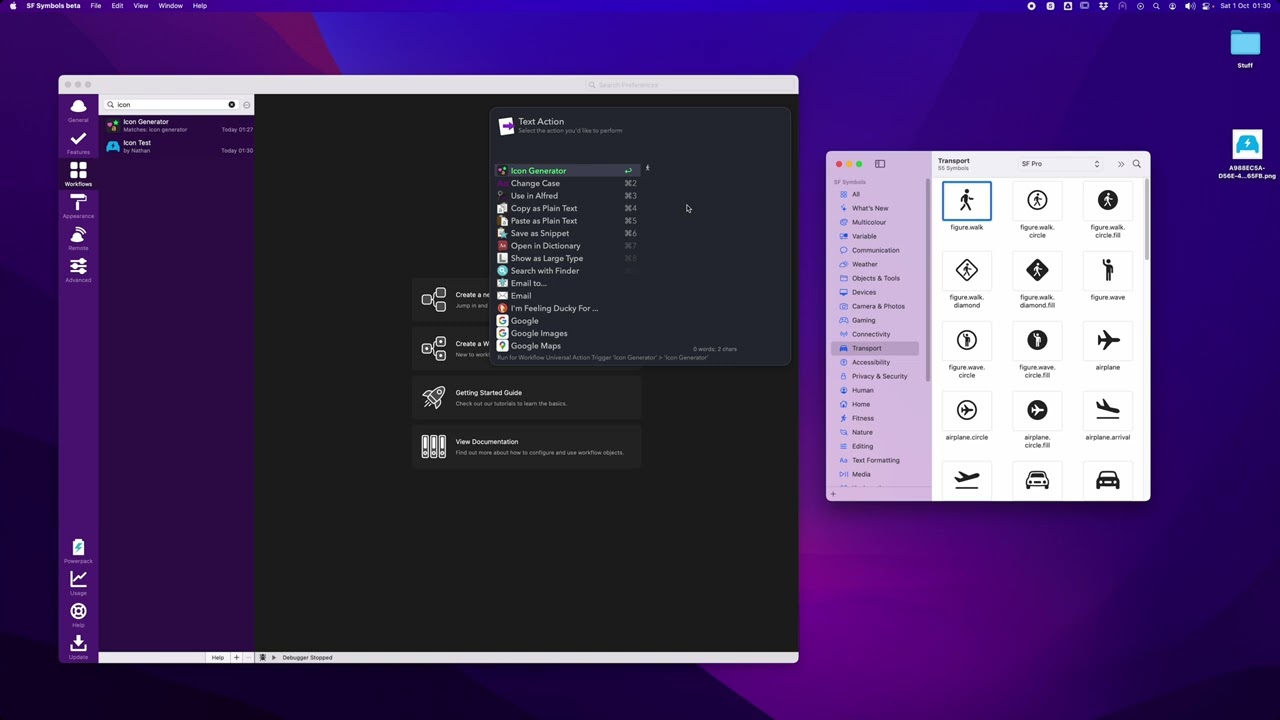
Task: Open View Documentation link
Action: click(526, 446)
